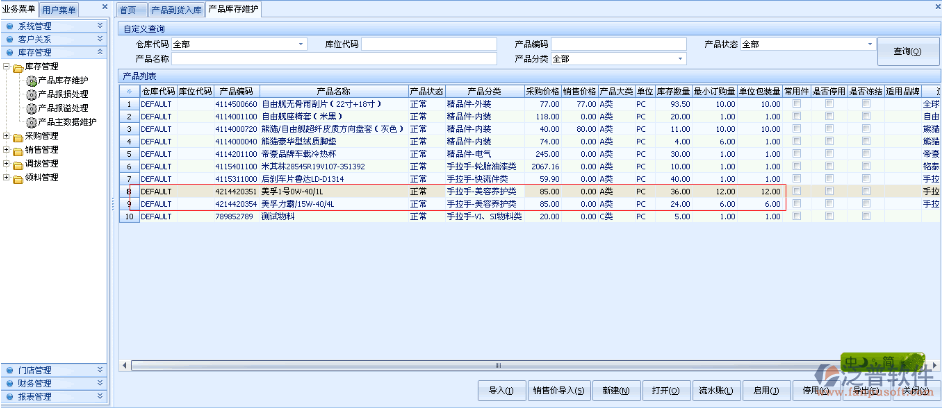
Task: Click the 产品报溢处理 tree item icon
Action: pos(31,108)
